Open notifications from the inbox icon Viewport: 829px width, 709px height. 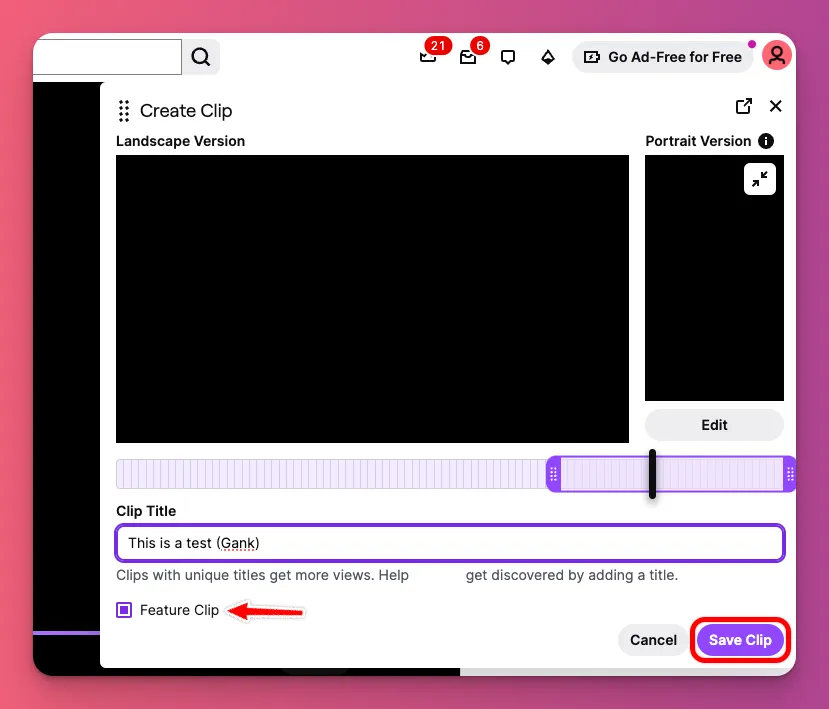click(427, 57)
